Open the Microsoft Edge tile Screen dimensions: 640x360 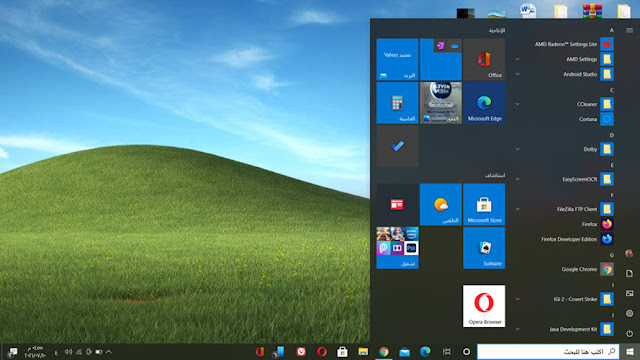[x=484, y=103]
